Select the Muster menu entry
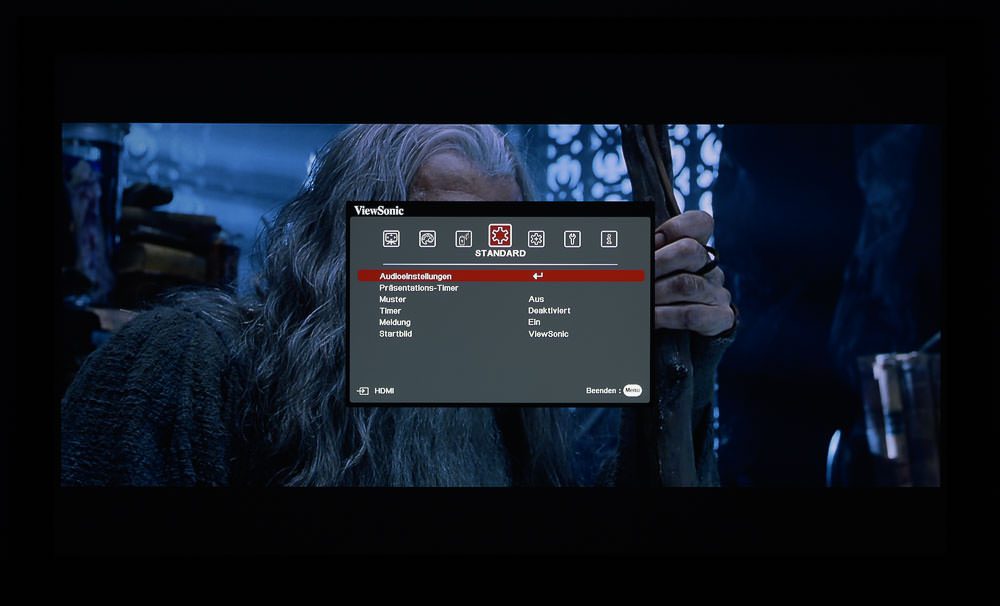Screen dimensions: 1000x606 [x=392, y=299]
